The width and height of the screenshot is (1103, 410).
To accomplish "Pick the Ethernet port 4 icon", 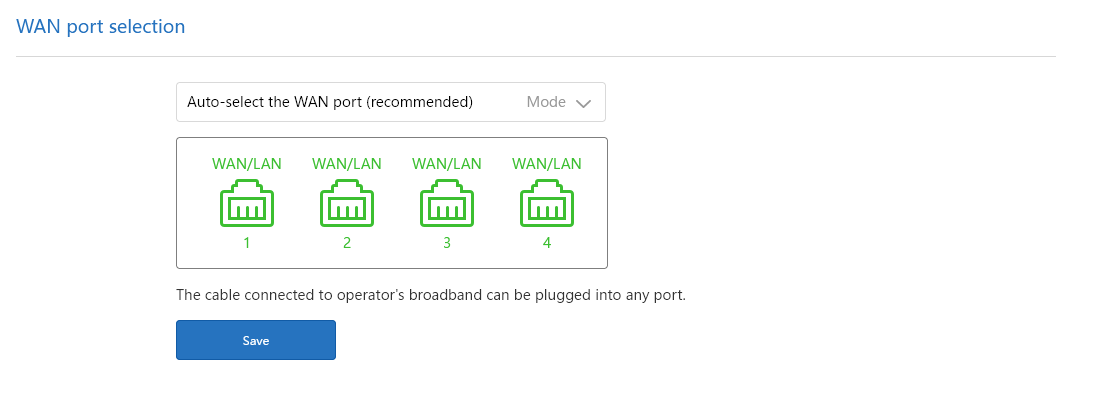I will [547, 205].
